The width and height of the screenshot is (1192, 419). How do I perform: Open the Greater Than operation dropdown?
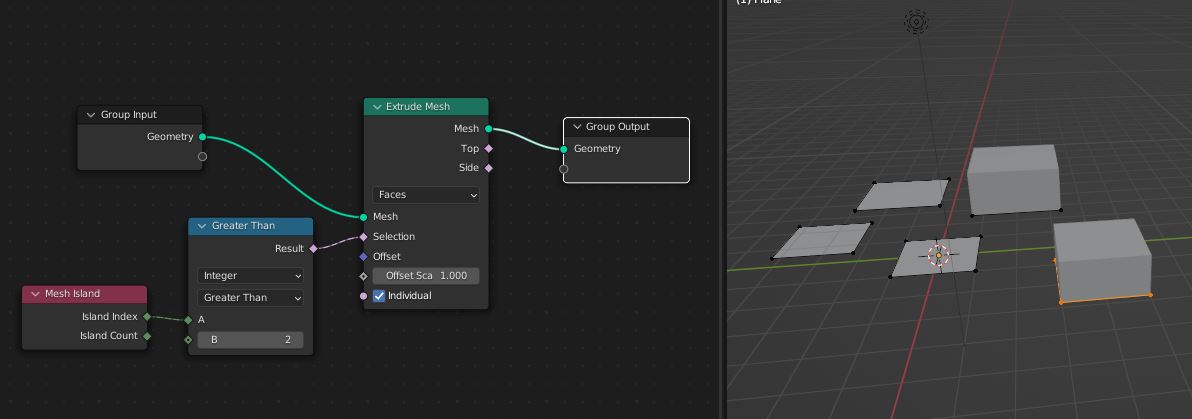pyautogui.click(x=251, y=297)
